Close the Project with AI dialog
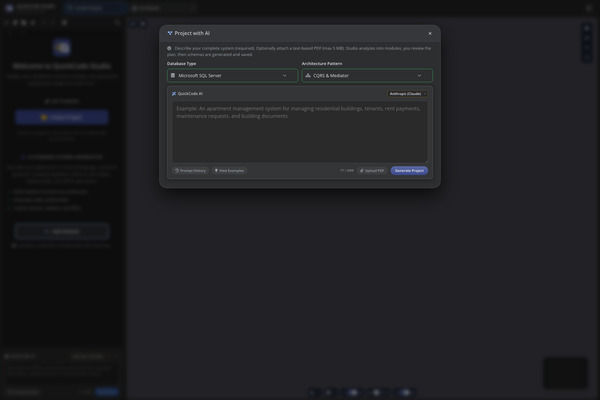This screenshot has height=400, width=600. pyautogui.click(x=430, y=34)
